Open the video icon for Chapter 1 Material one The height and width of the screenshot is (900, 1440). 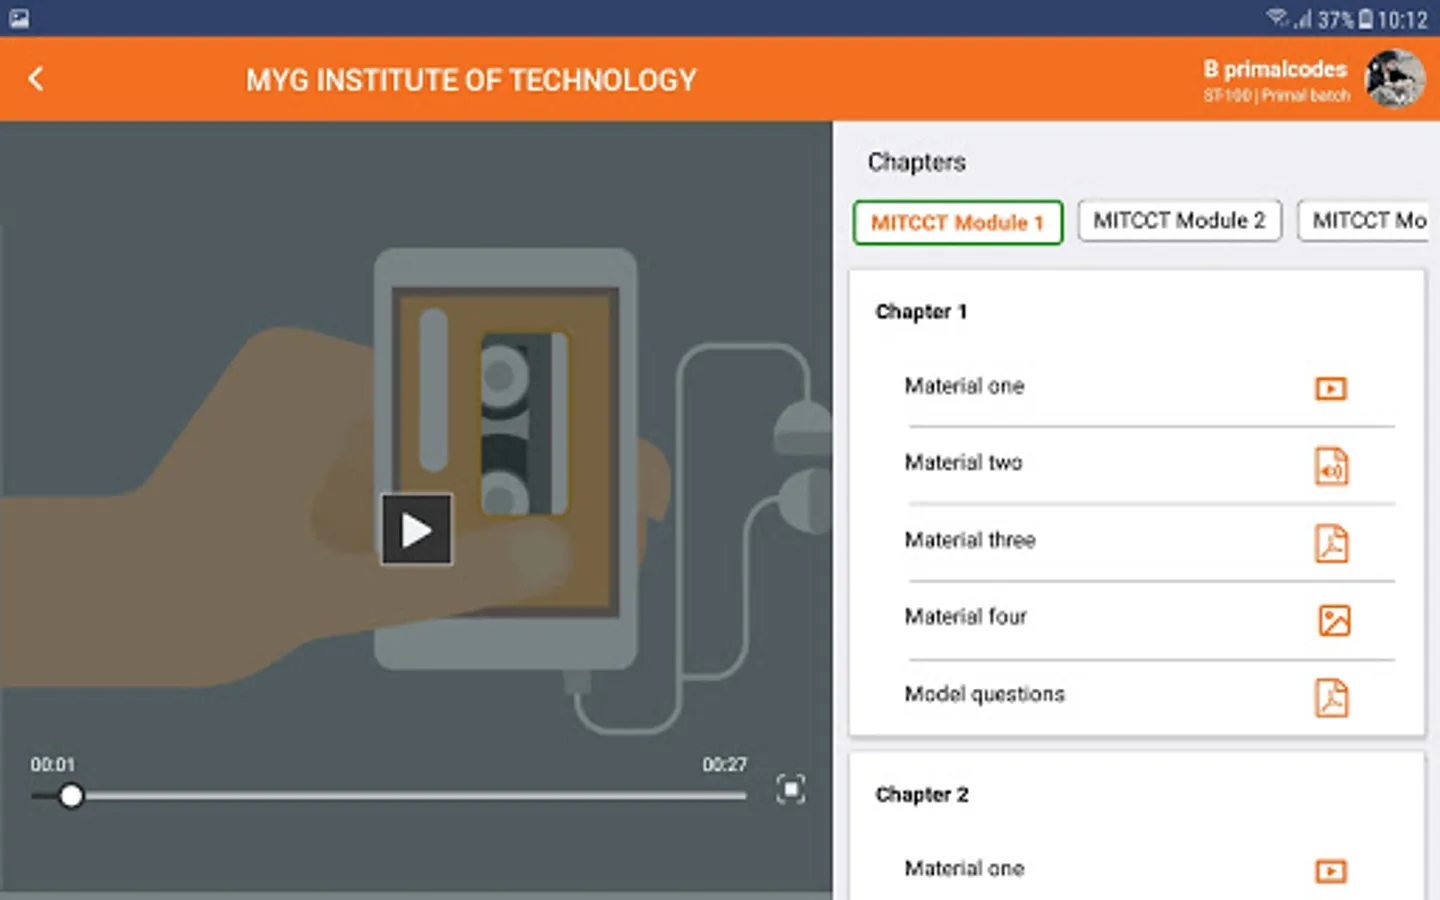[1330, 388]
